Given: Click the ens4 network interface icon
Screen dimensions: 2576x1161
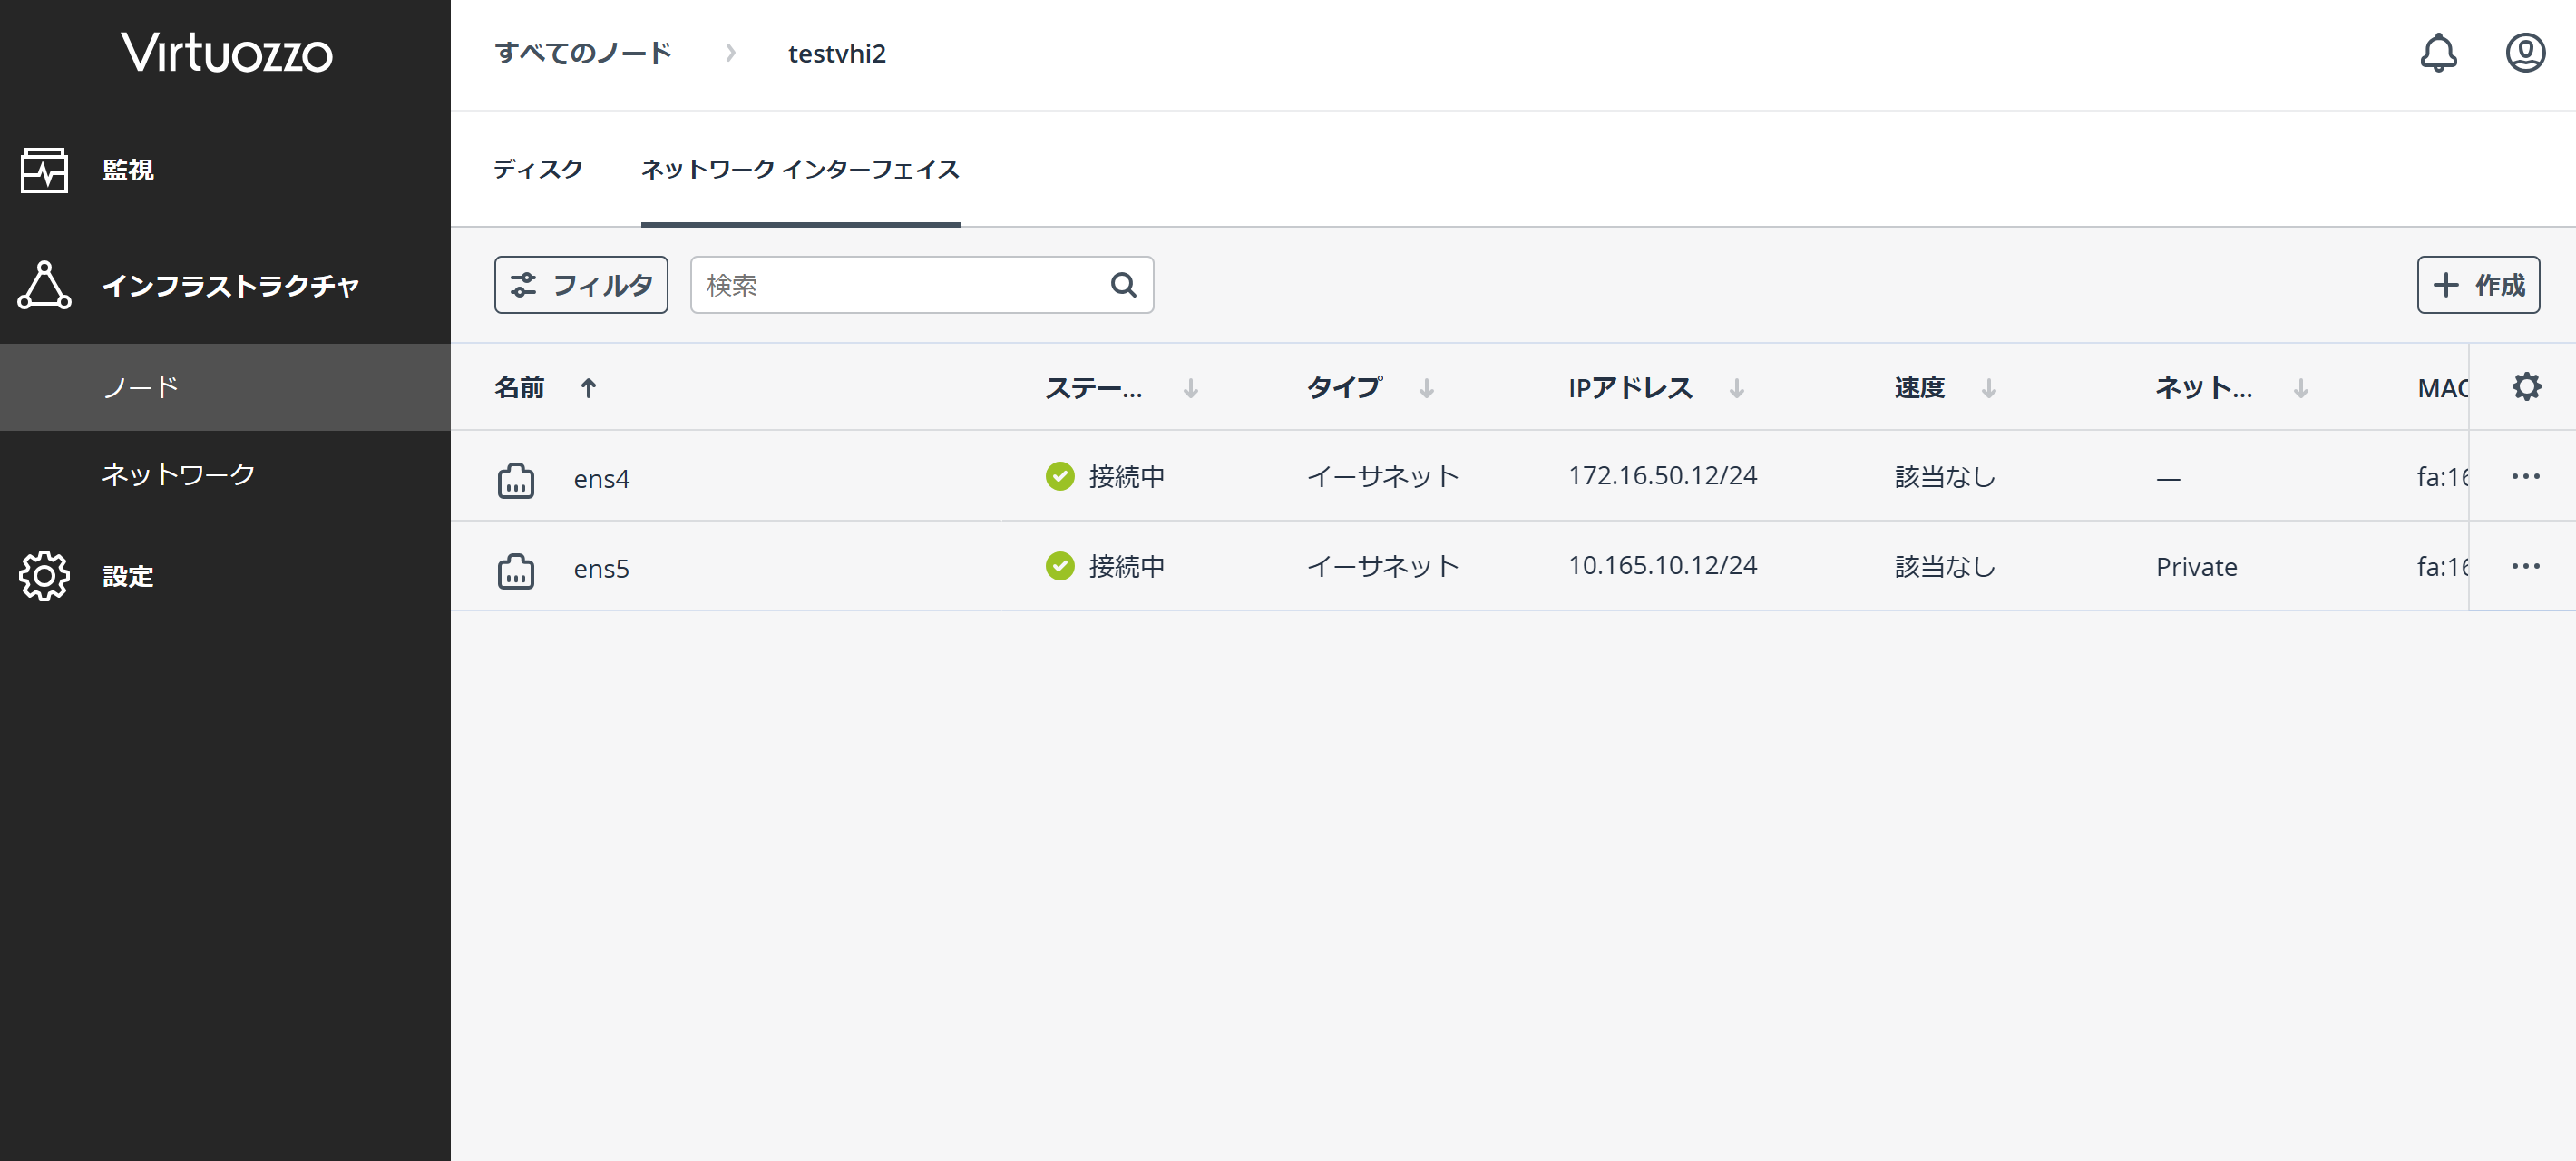Looking at the screenshot, I should click(516, 480).
